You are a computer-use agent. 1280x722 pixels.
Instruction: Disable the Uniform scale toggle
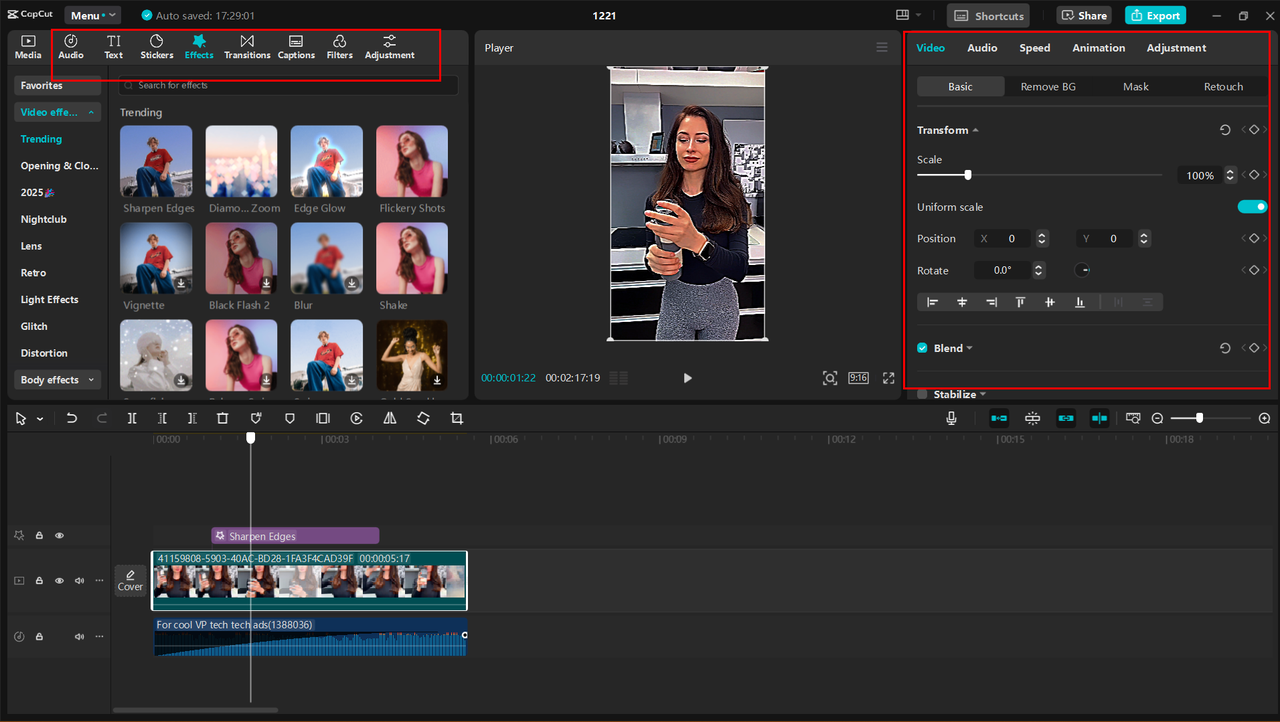pos(1252,206)
